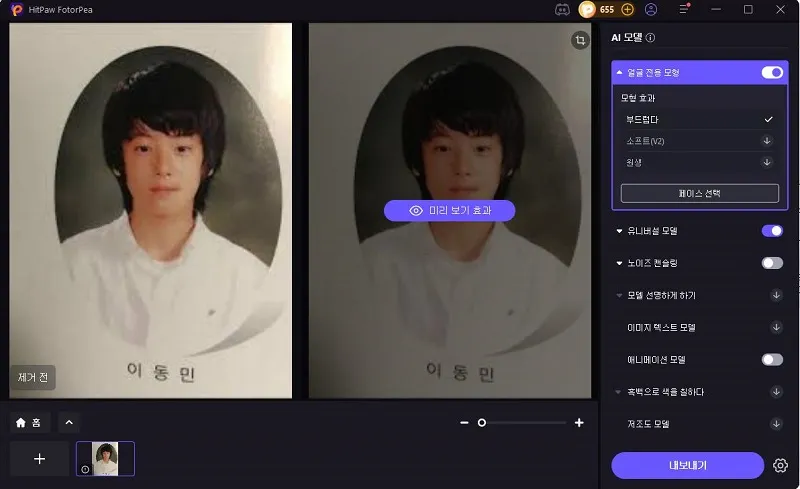The image size is (800, 489).
Task: Download the 원생 model effect
Action: click(x=766, y=162)
